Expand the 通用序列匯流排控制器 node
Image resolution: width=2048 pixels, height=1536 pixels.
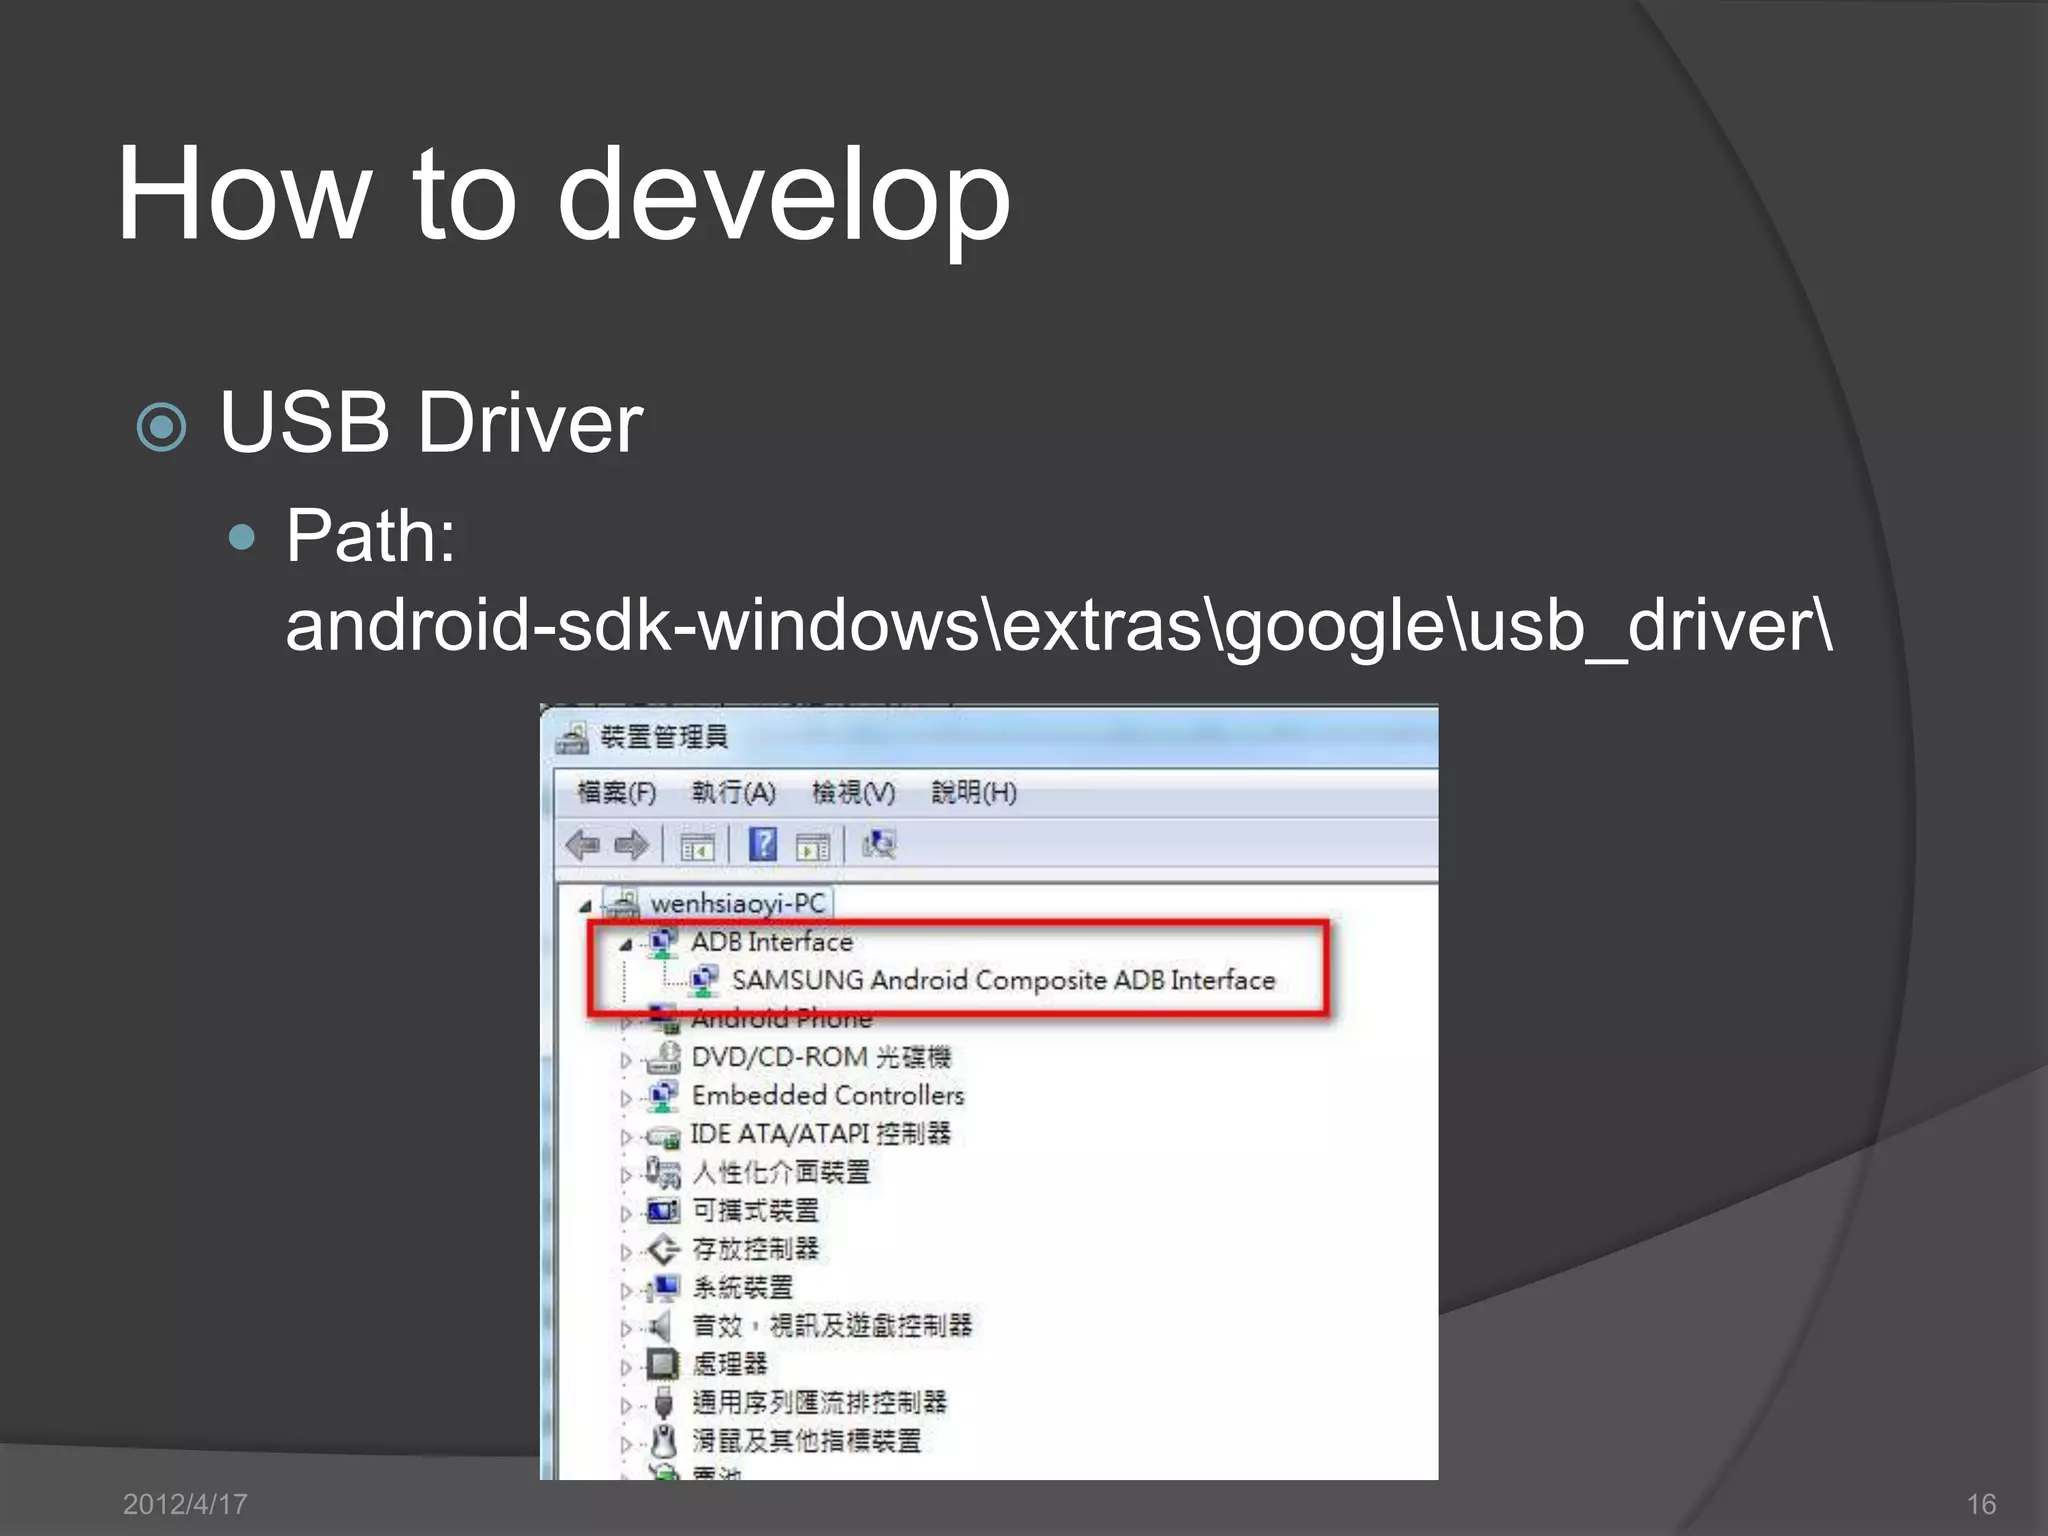pyautogui.click(x=626, y=1406)
